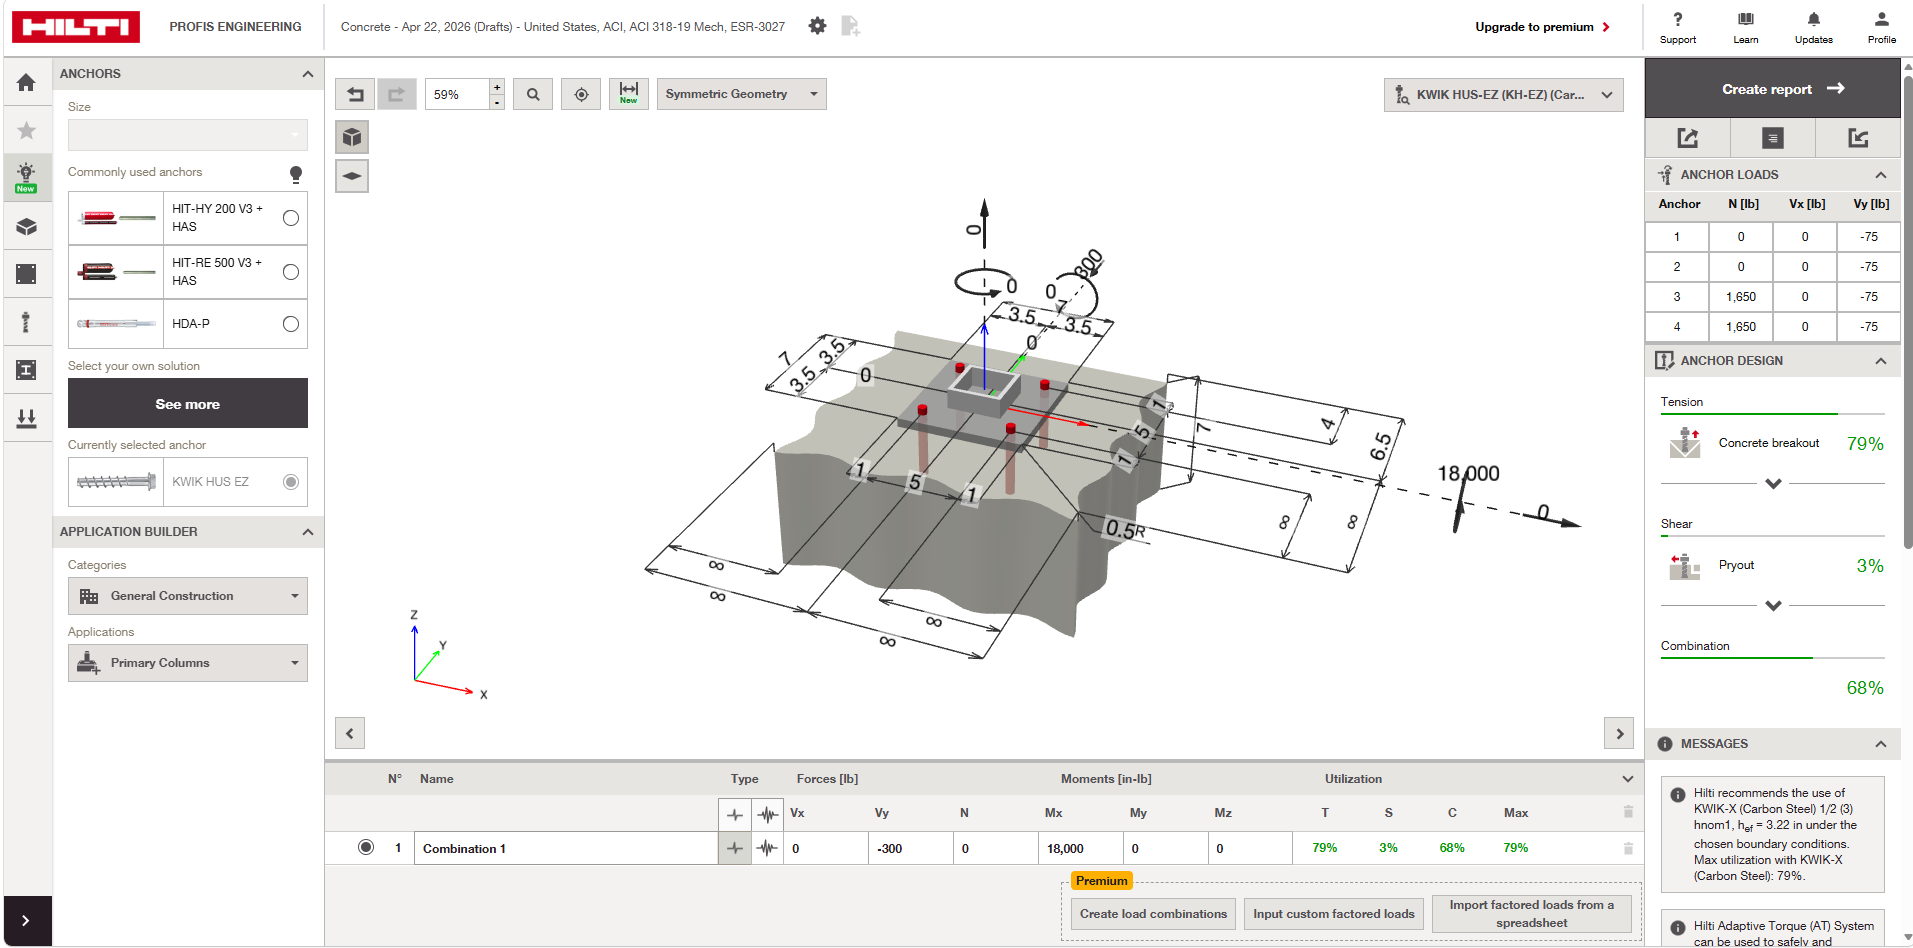Screen dimensions: 1913x948
Task: Click the 59% zoom input field
Action: (458, 94)
